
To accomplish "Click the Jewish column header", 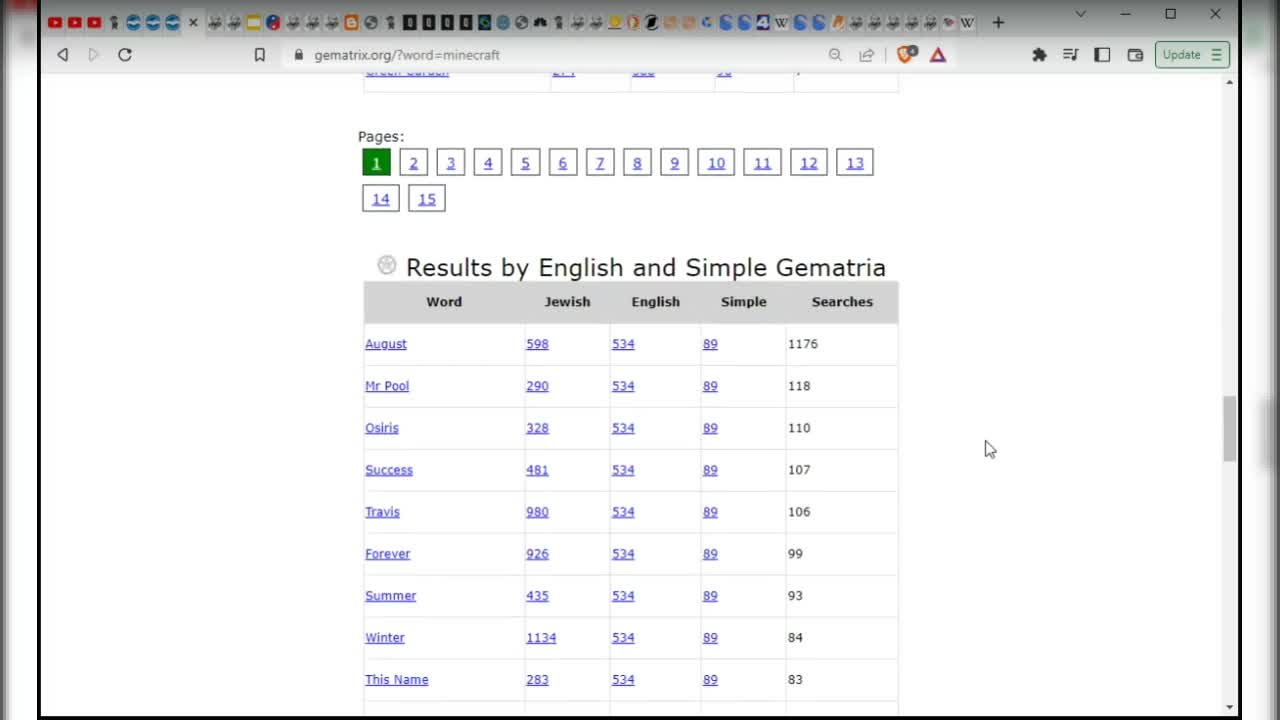I will click(x=567, y=302).
